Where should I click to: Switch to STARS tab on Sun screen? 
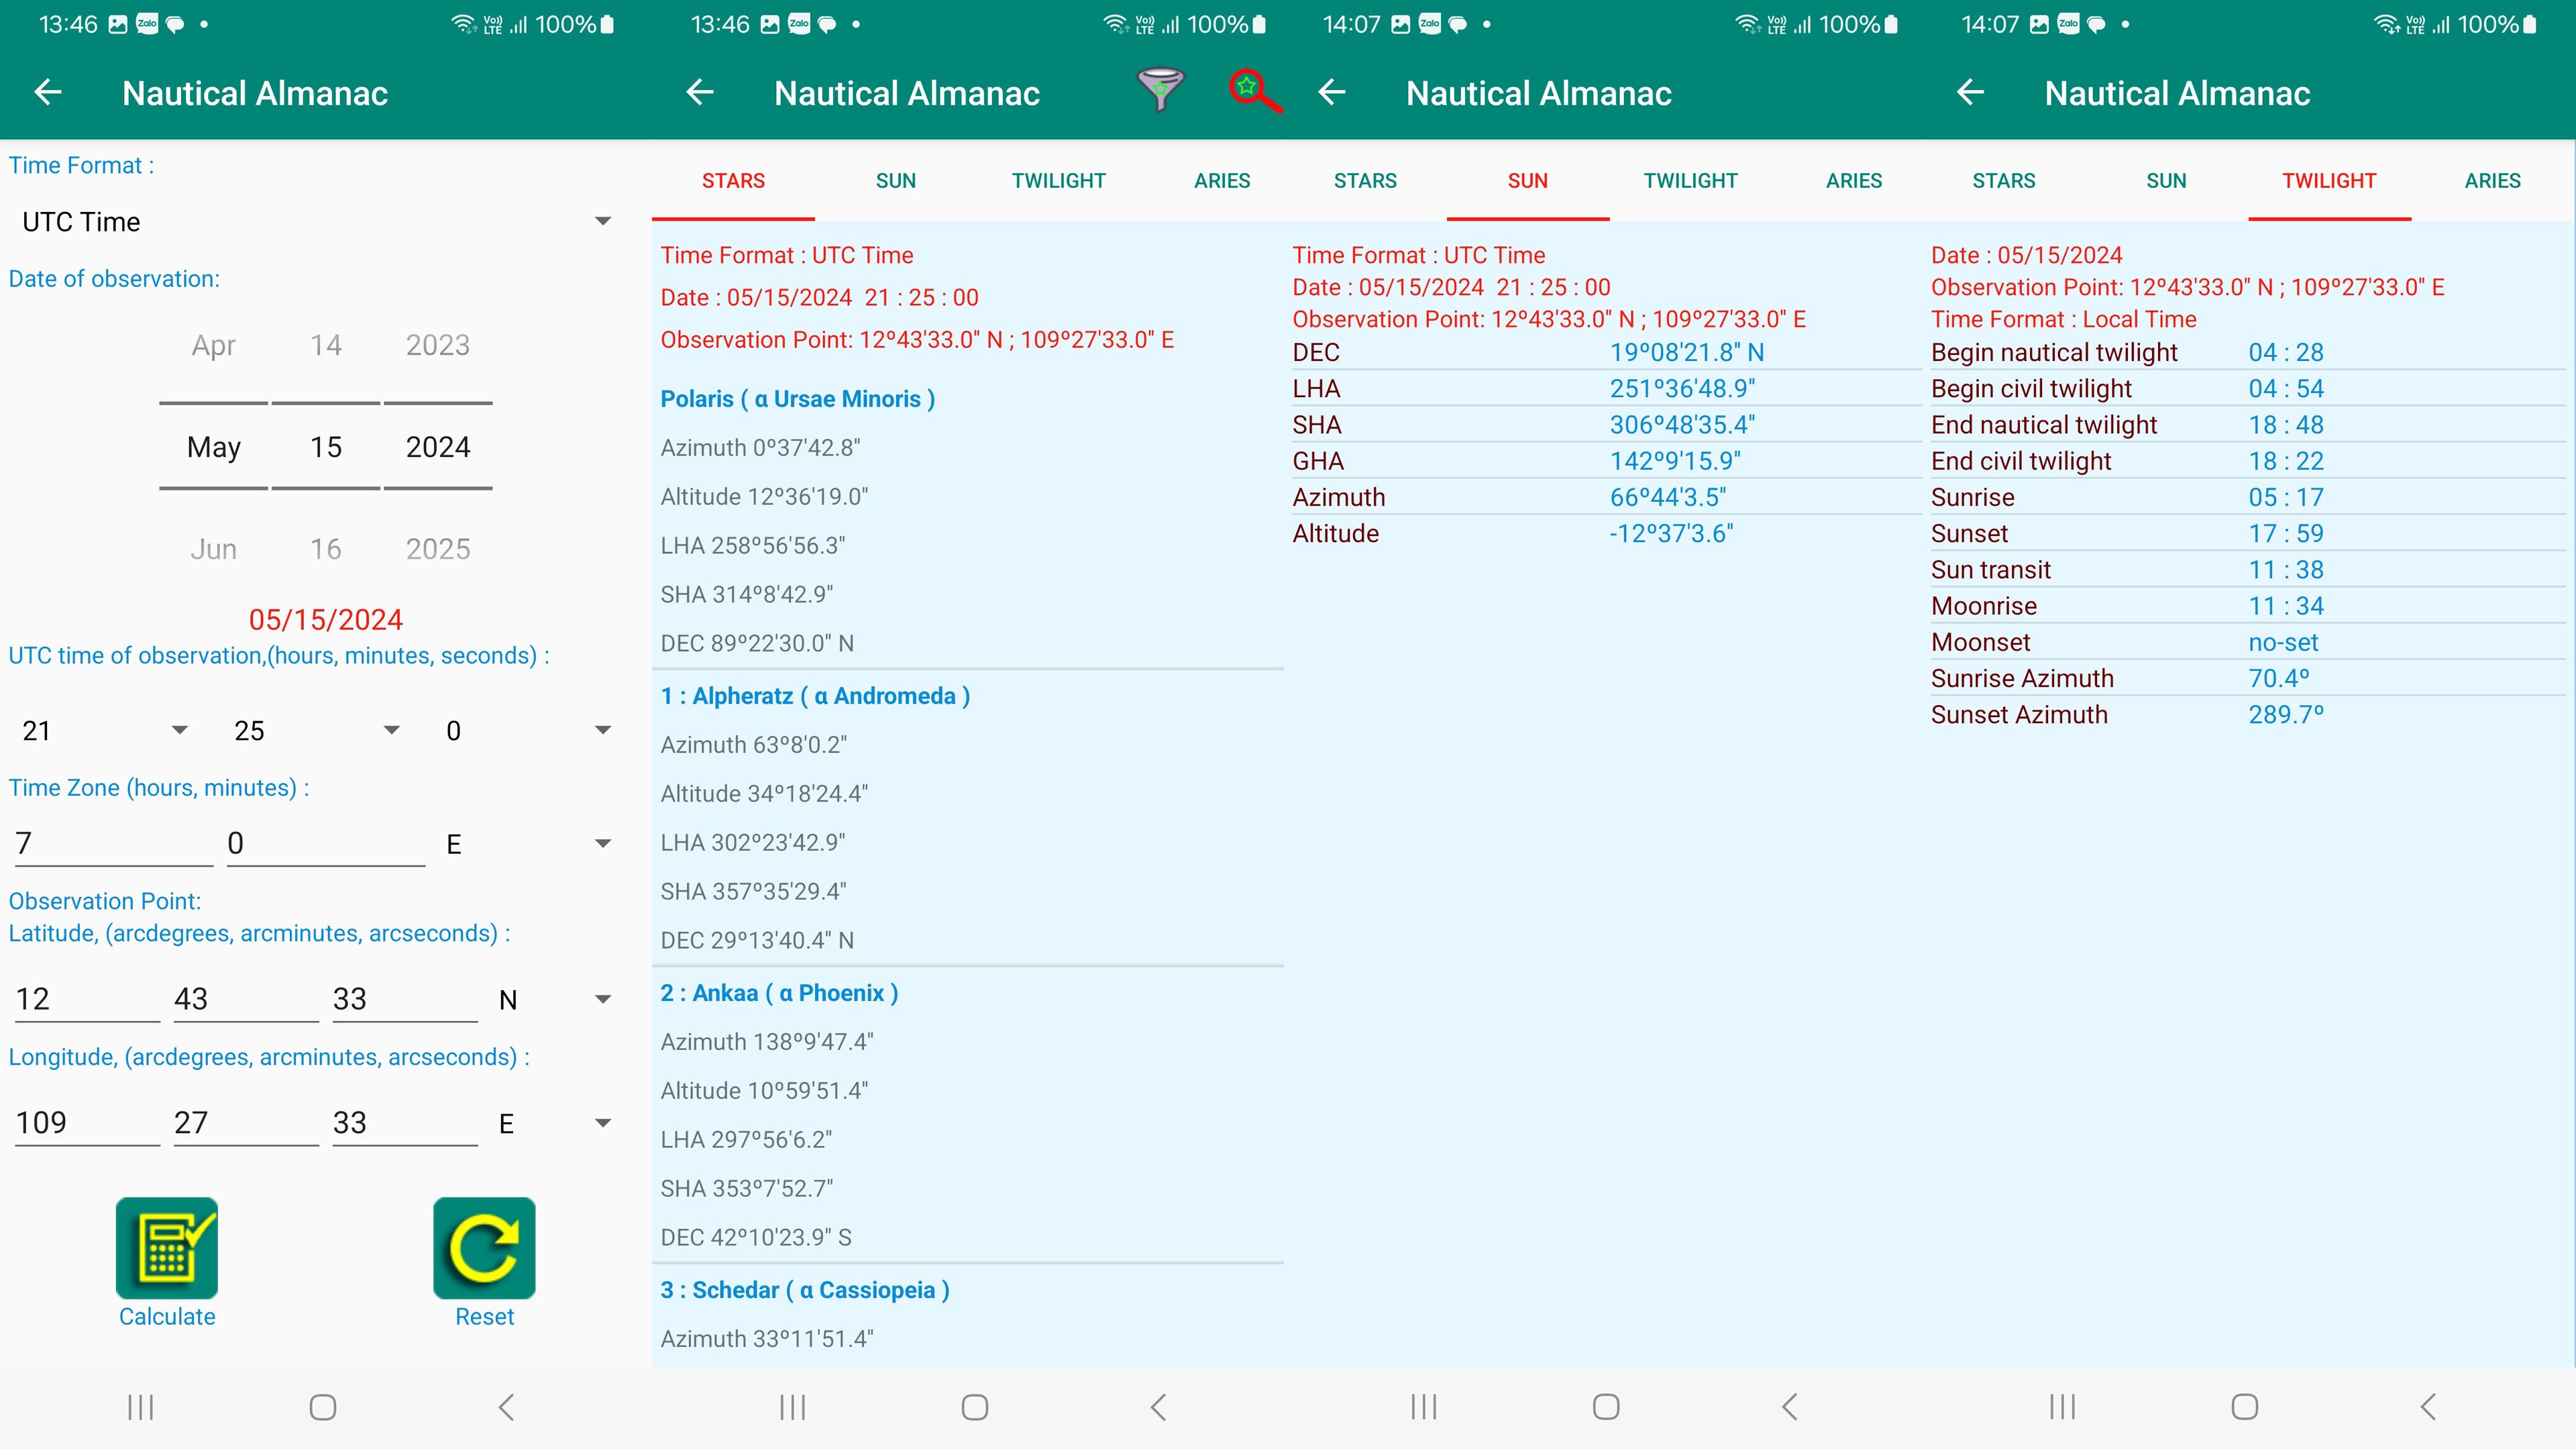click(x=1365, y=181)
